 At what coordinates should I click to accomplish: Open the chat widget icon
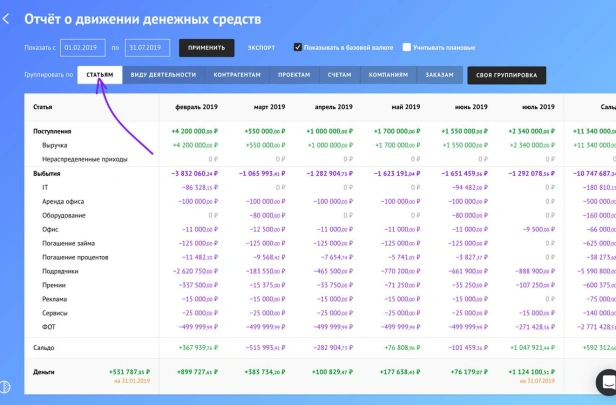point(607,382)
